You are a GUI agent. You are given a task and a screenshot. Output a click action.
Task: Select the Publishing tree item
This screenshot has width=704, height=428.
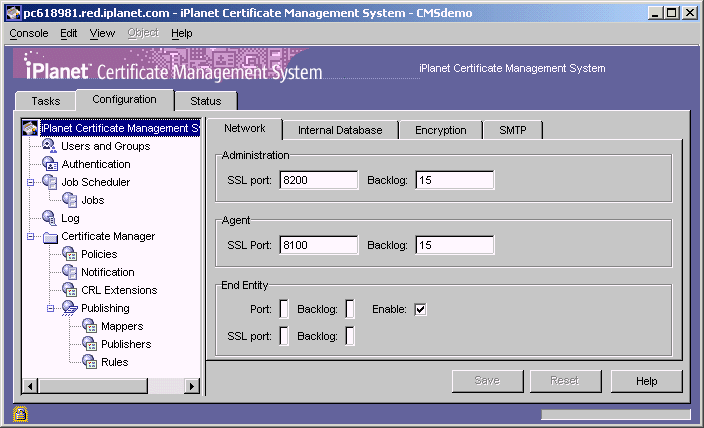[x=105, y=308]
